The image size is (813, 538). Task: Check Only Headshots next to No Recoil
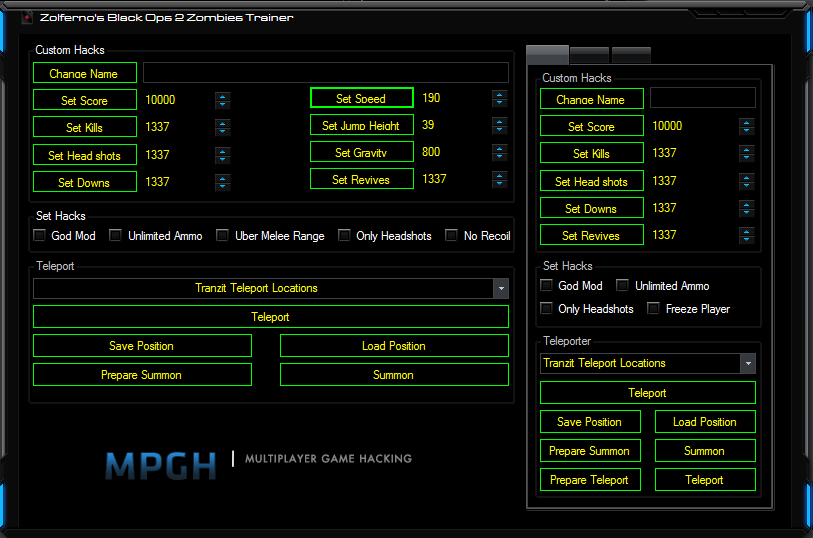tap(344, 236)
